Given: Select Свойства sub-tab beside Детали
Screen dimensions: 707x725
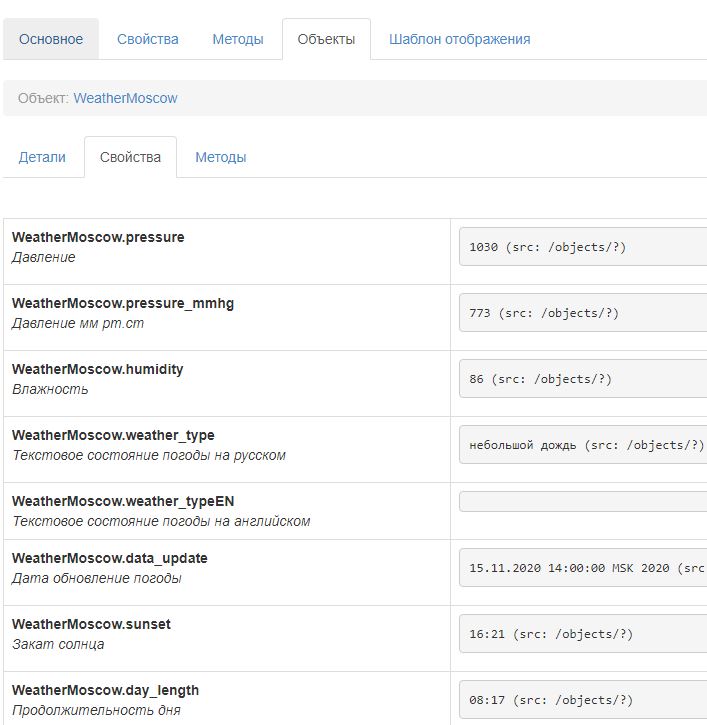Looking at the screenshot, I should pos(130,157).
